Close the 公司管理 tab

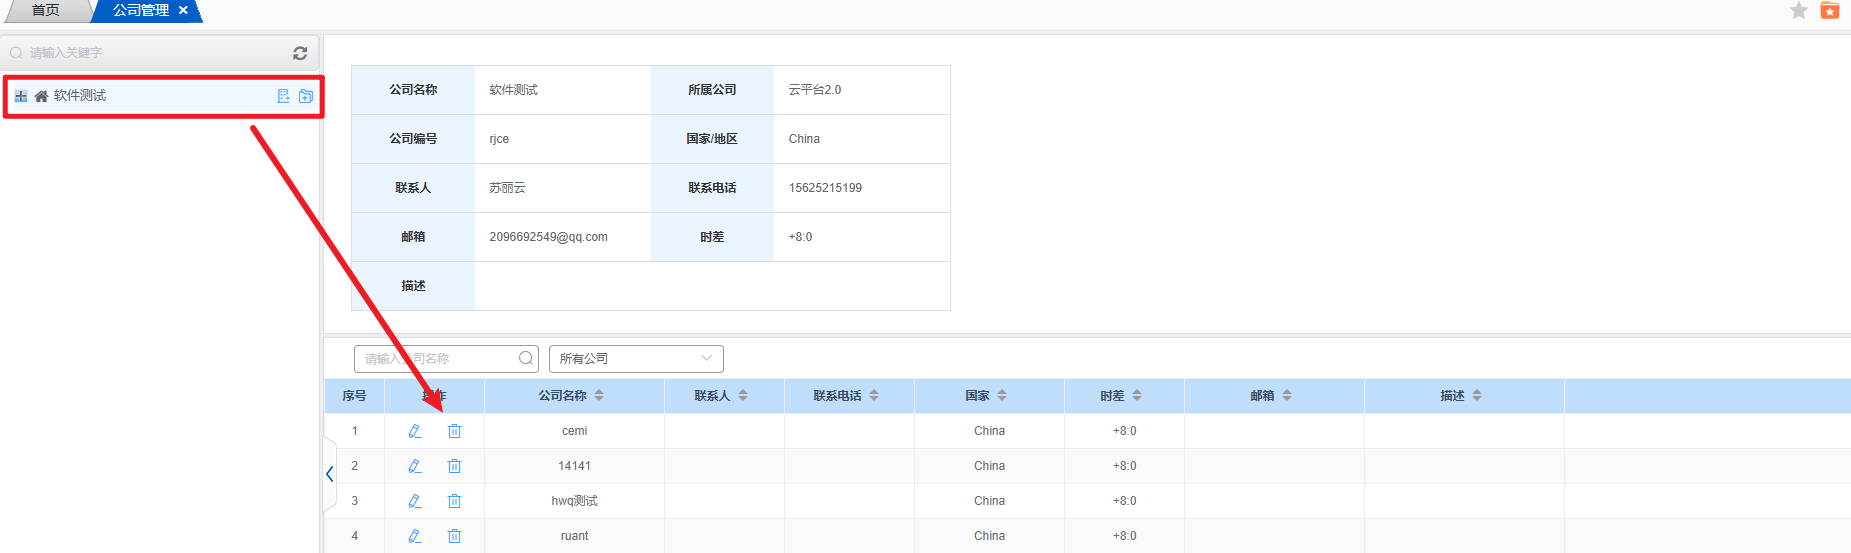[183, 11]
